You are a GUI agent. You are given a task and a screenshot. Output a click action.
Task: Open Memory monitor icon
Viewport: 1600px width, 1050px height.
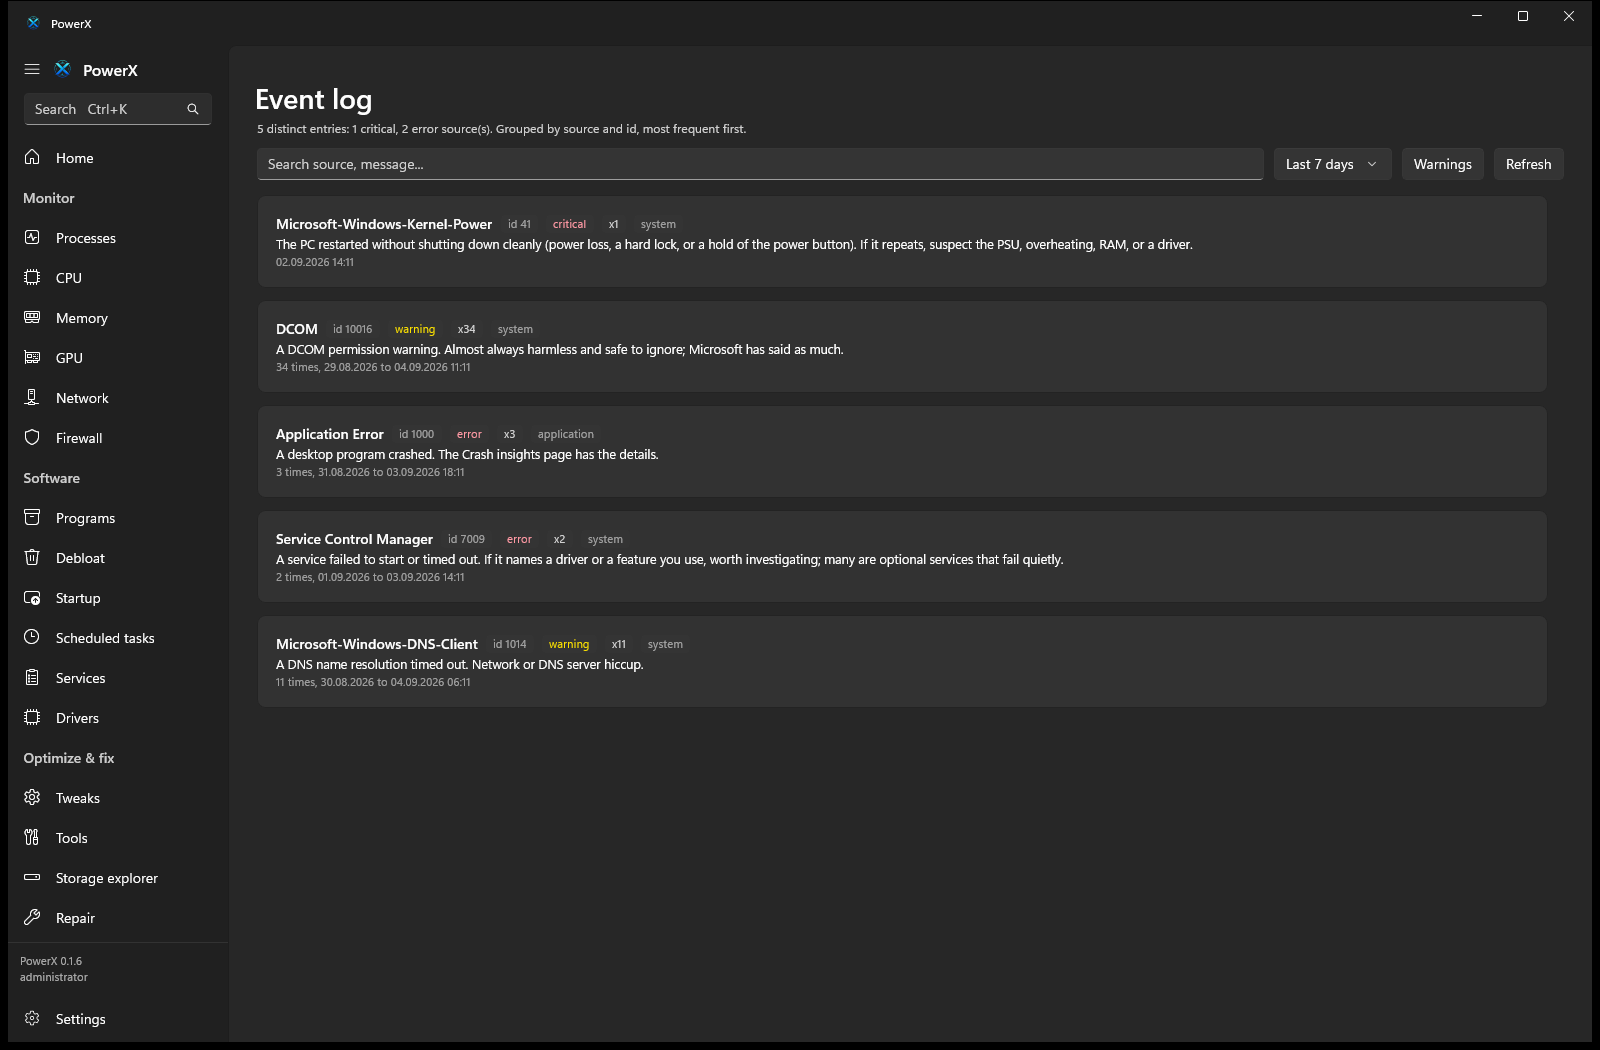[x=32, y=317]
